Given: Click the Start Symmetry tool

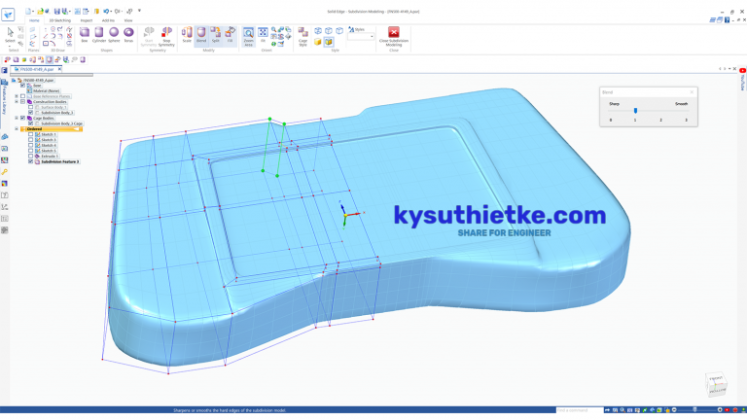Looking at the screenshot, I should coord(149,37).
